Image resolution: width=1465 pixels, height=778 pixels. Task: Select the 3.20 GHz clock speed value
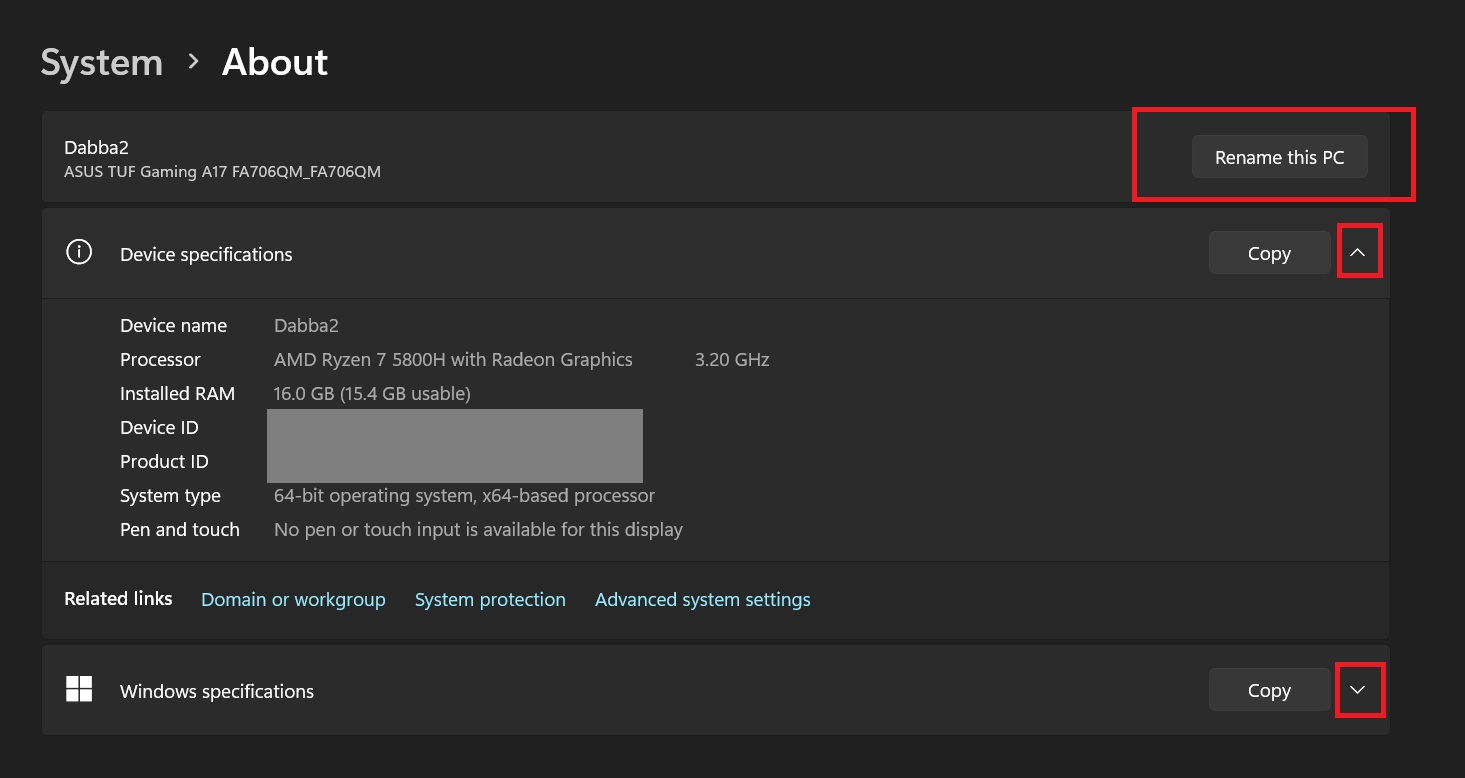[x=732, y=360]
